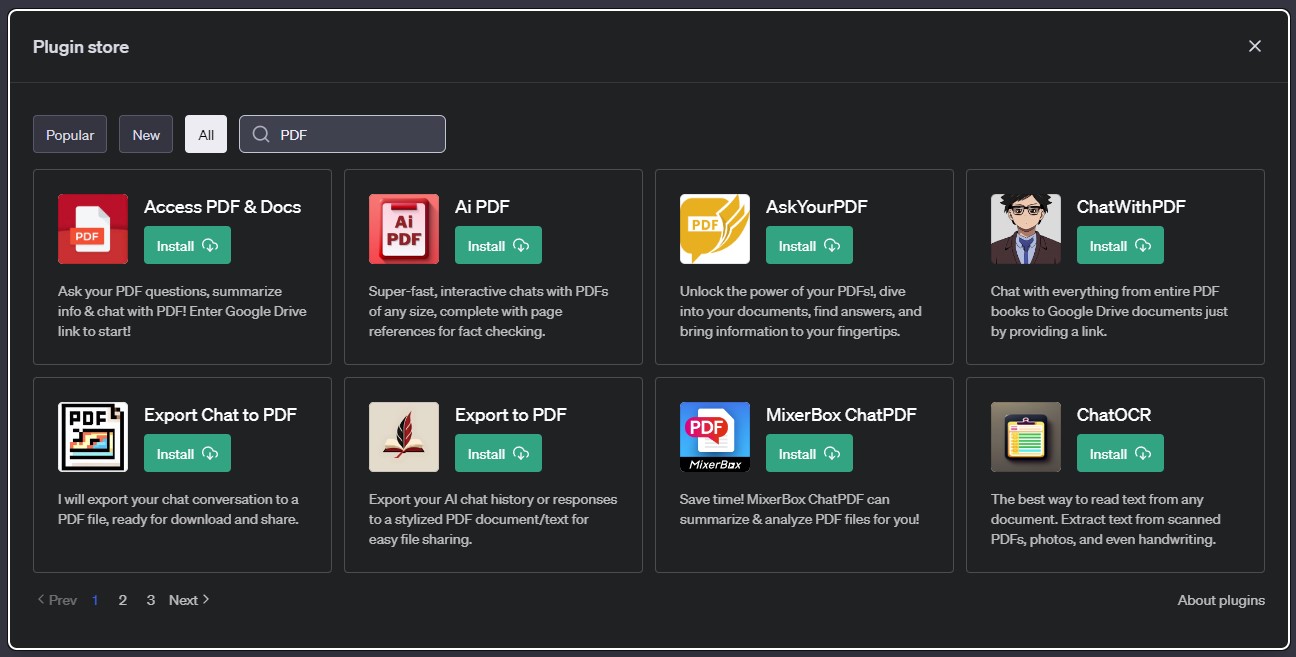This screenshot has height=657, width=1296.
Task: Click the Plugin store title text
Action: [x=81, y=47]
